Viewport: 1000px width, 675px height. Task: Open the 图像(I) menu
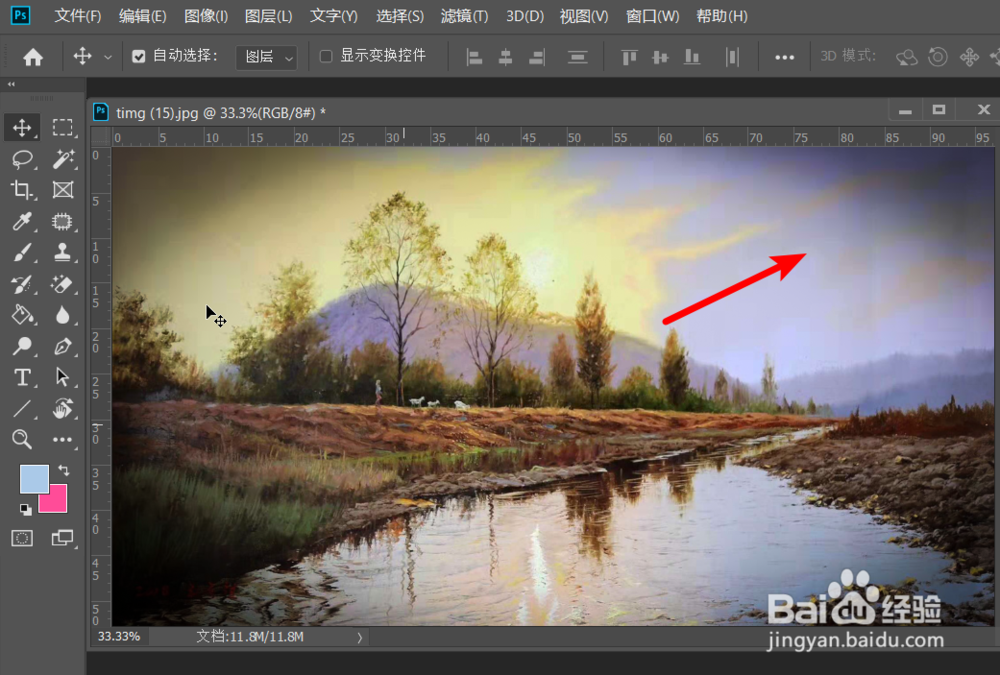[206, 16]
